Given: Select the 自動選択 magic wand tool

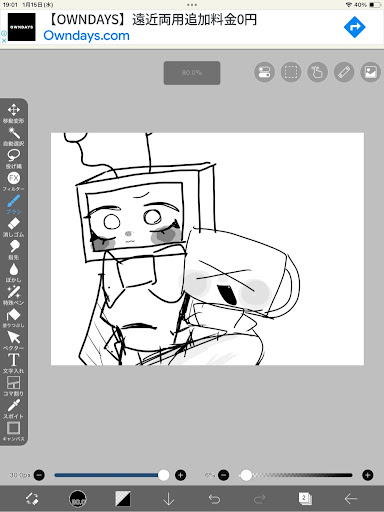Looking at the screenshot, I should coord(14,137).
